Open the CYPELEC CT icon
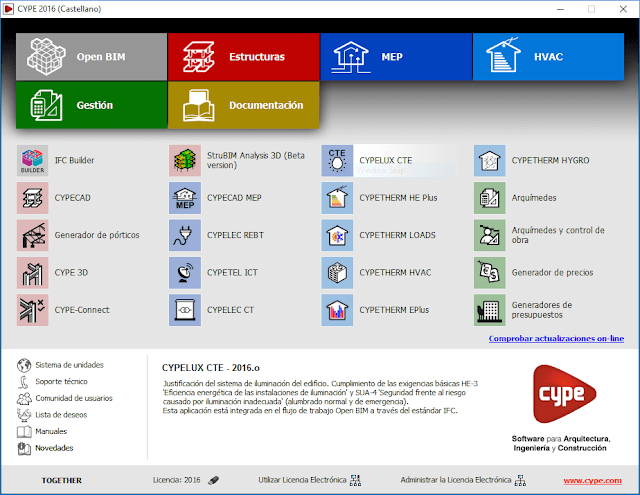The height and width of the screenshot is (495, 640). (185, 310)
